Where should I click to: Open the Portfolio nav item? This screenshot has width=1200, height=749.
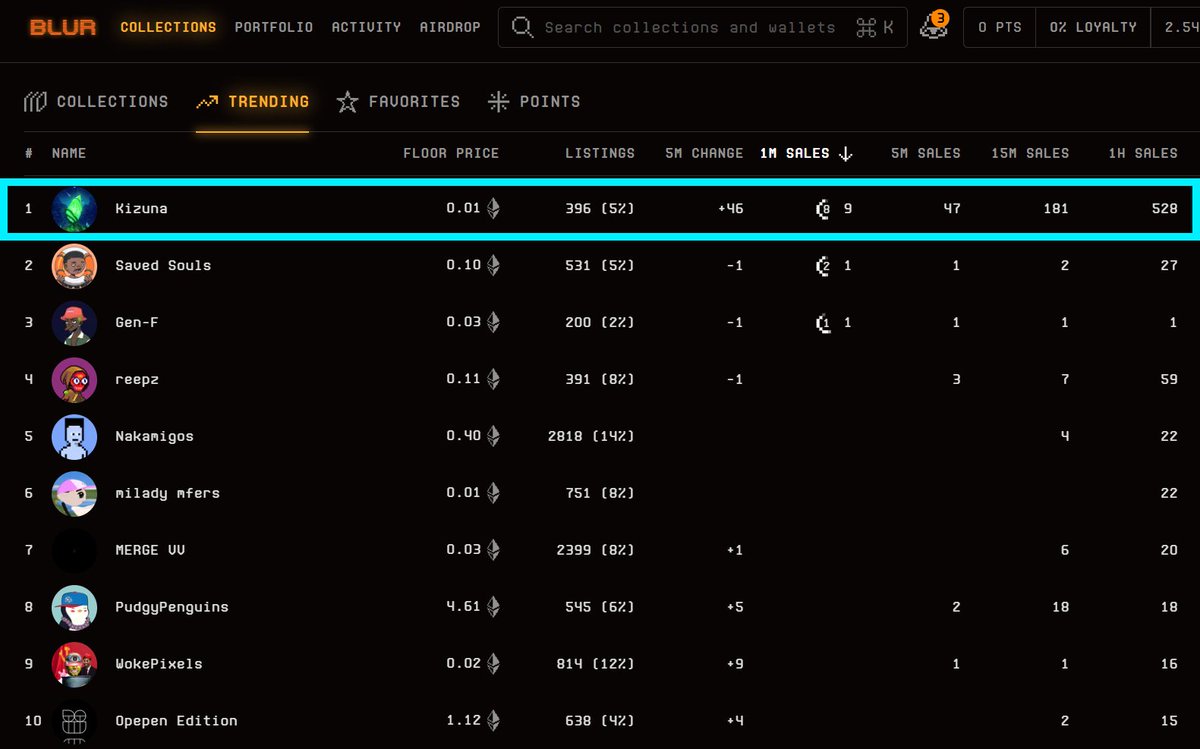274,27
